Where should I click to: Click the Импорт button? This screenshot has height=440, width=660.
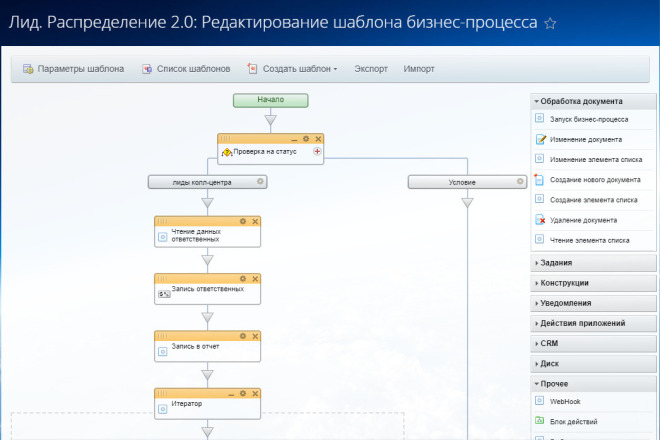coord(419,69)
